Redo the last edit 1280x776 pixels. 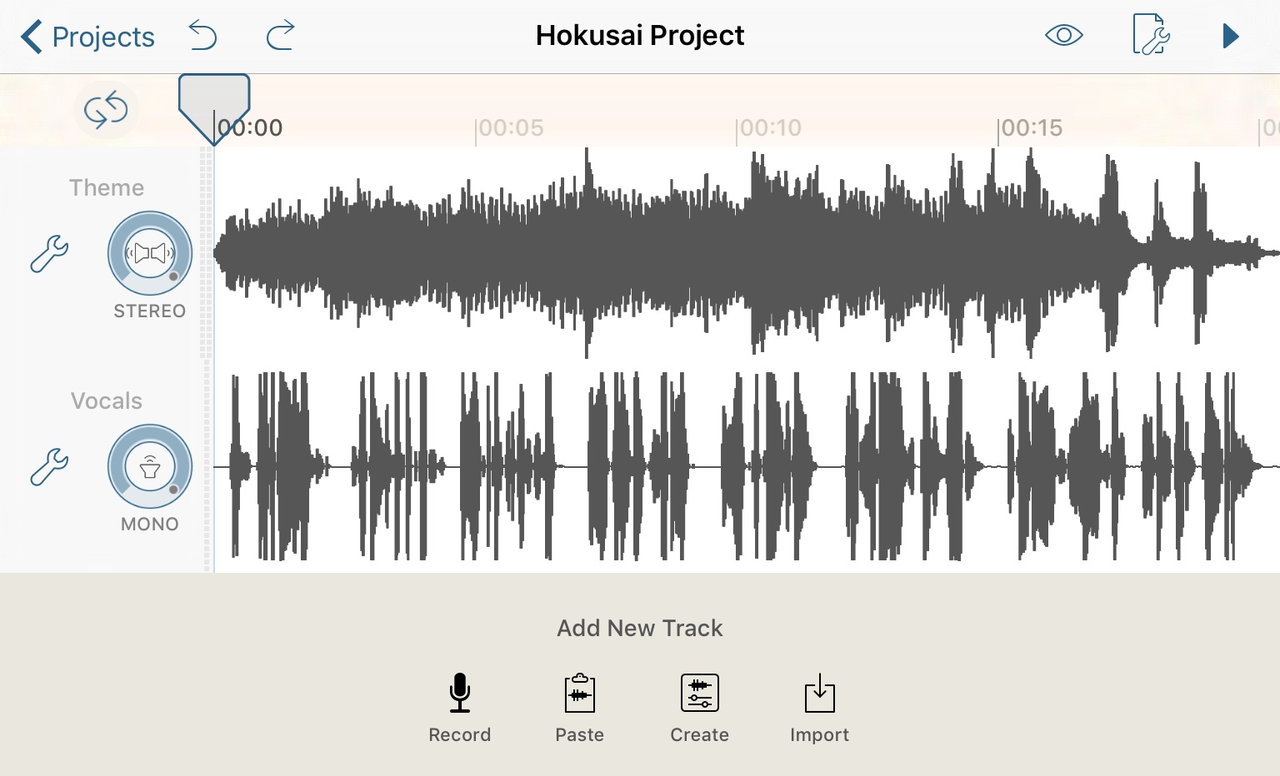pyautogui.click(x=279, y=35)
